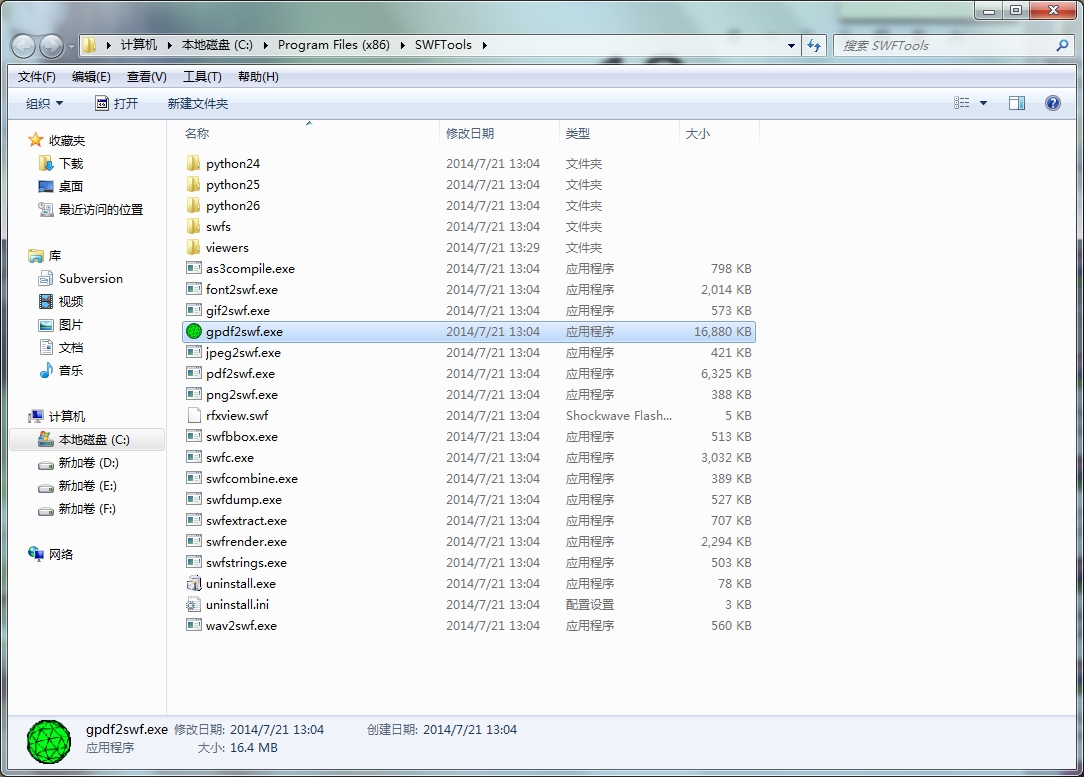Click the swfs folder icon
Image resolution: width=1084 pixels, height=777 pixels.
[194, 227]
